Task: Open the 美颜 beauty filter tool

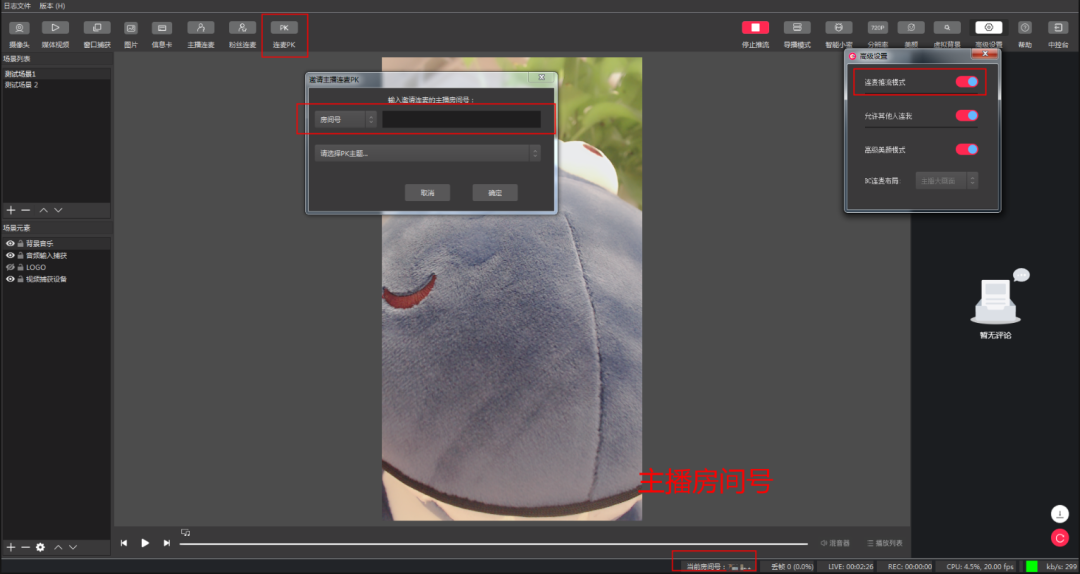Action: 911,28
